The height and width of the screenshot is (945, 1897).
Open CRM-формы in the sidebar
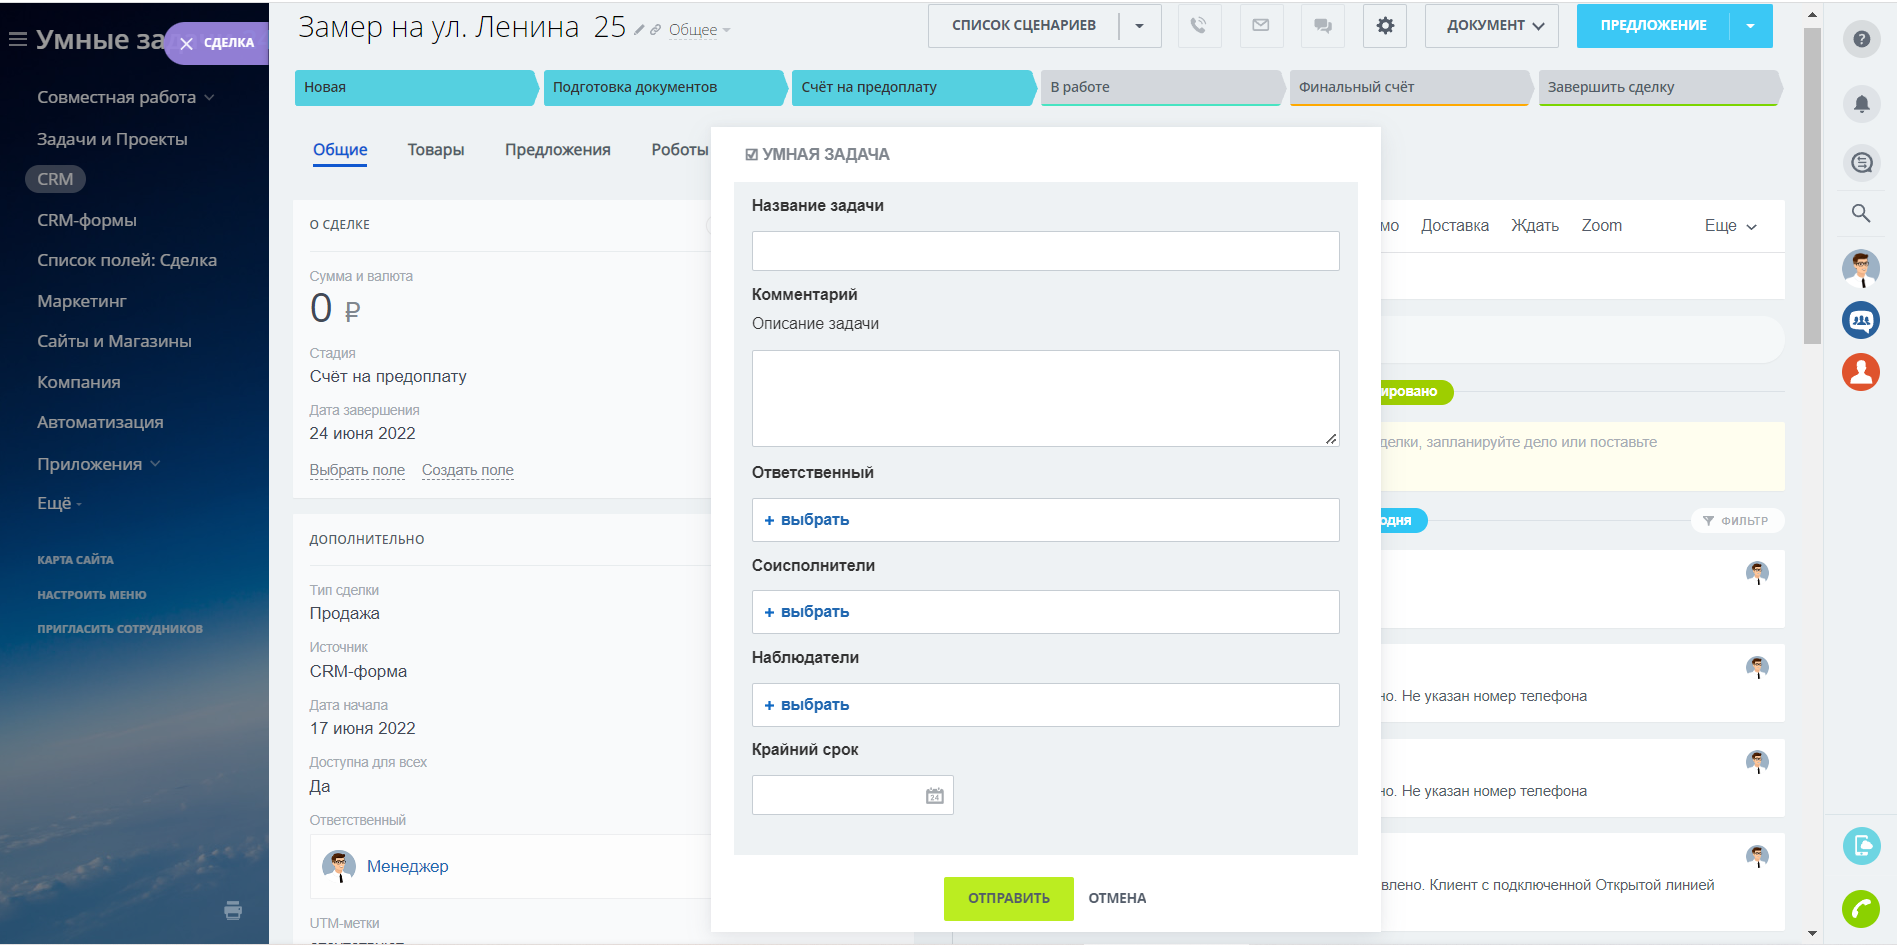87,220
